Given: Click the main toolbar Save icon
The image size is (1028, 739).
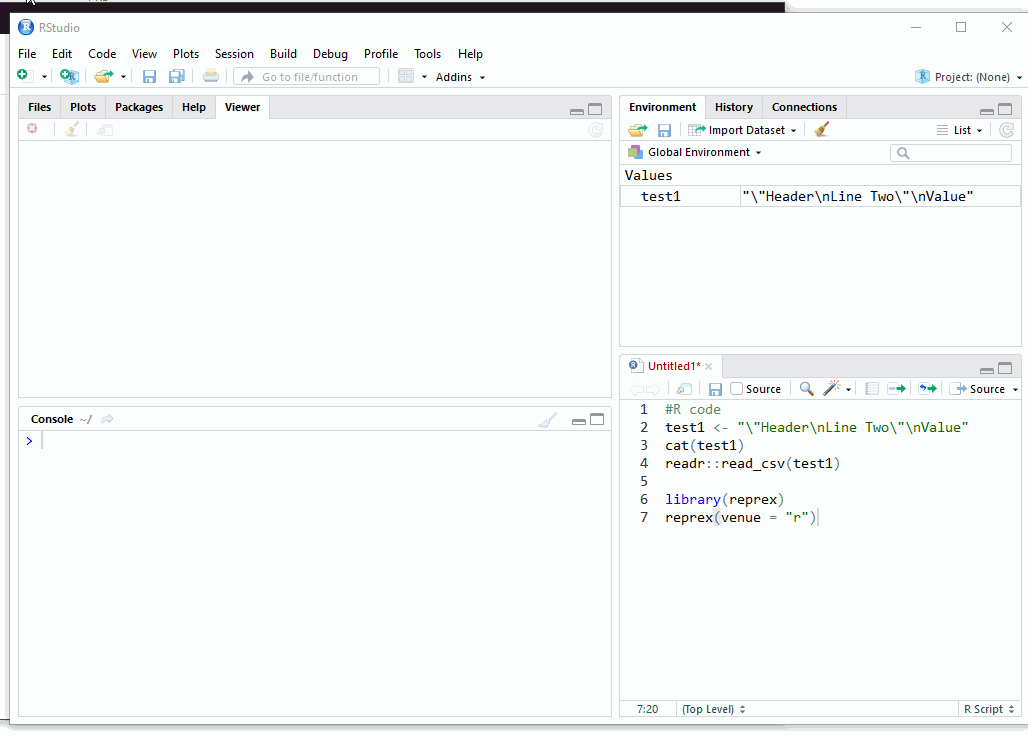Looking at the screenshot, I should point(149,77).
